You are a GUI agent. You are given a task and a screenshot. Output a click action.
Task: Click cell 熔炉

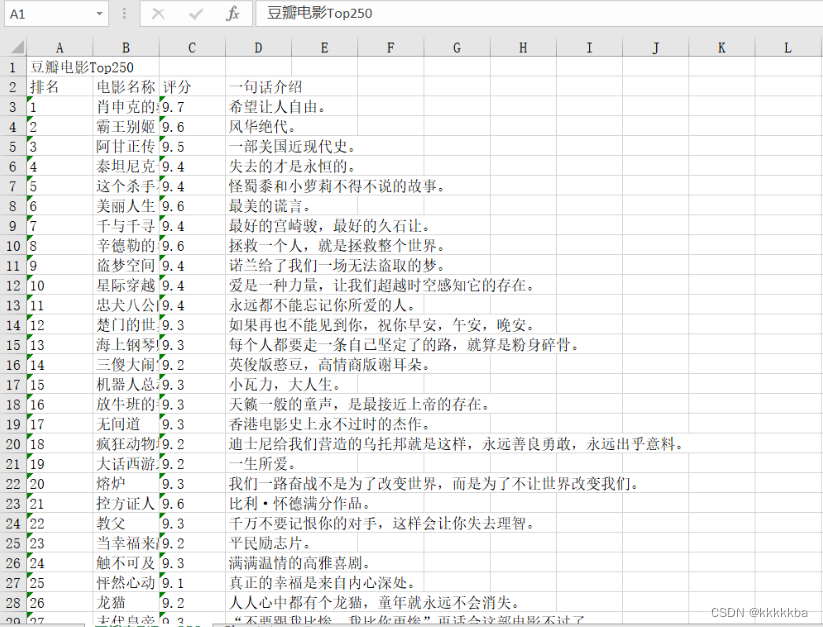[x=126, y=484]
